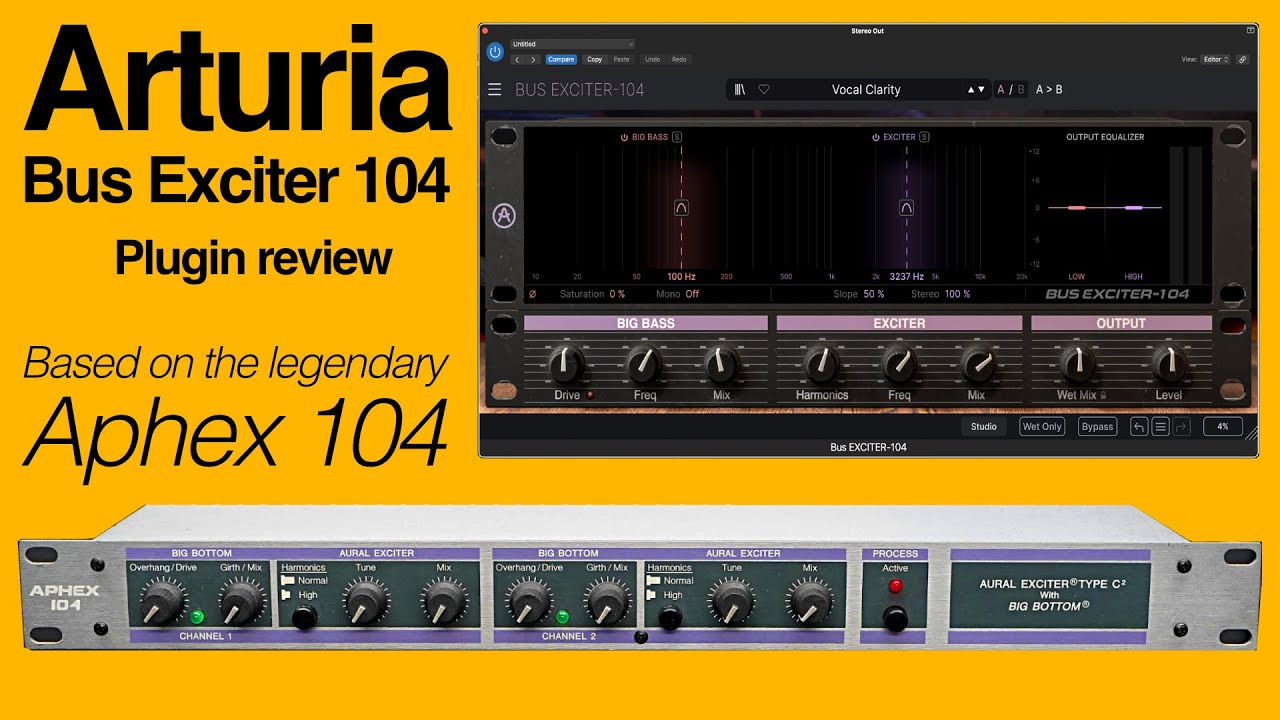Image resolution: width=1280 pixels, height=720 pixels.
Task: Click the Saturation 0 % value
Action: 617,294
